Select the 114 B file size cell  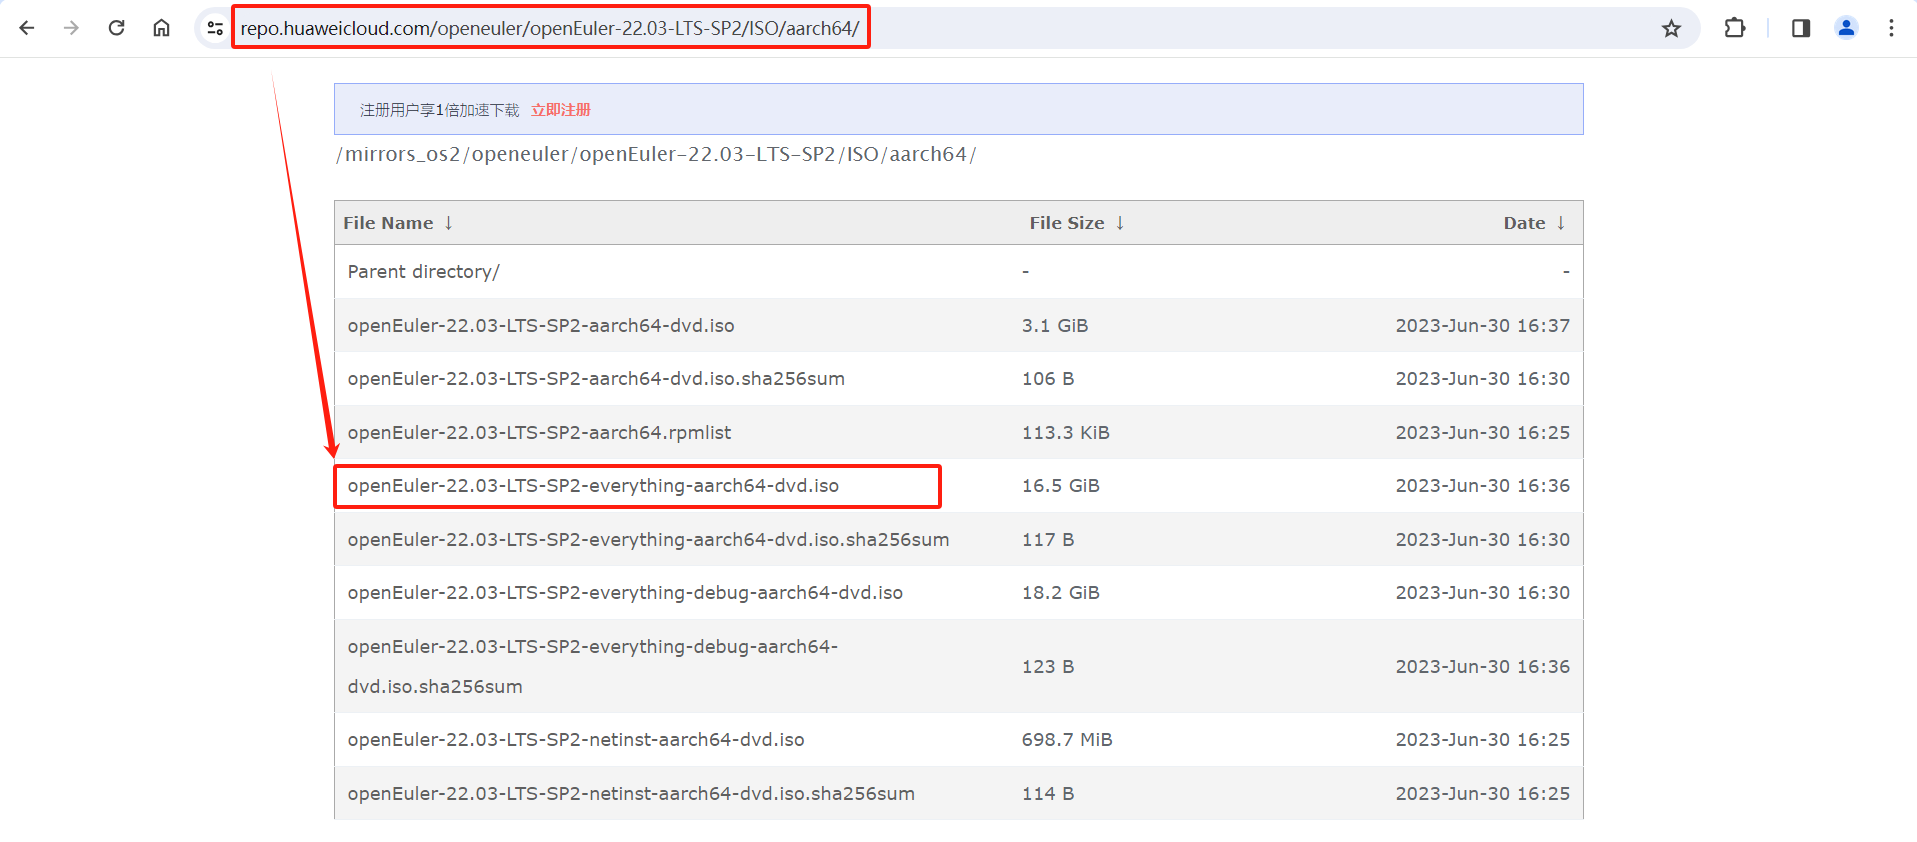tap(1048, 794)
